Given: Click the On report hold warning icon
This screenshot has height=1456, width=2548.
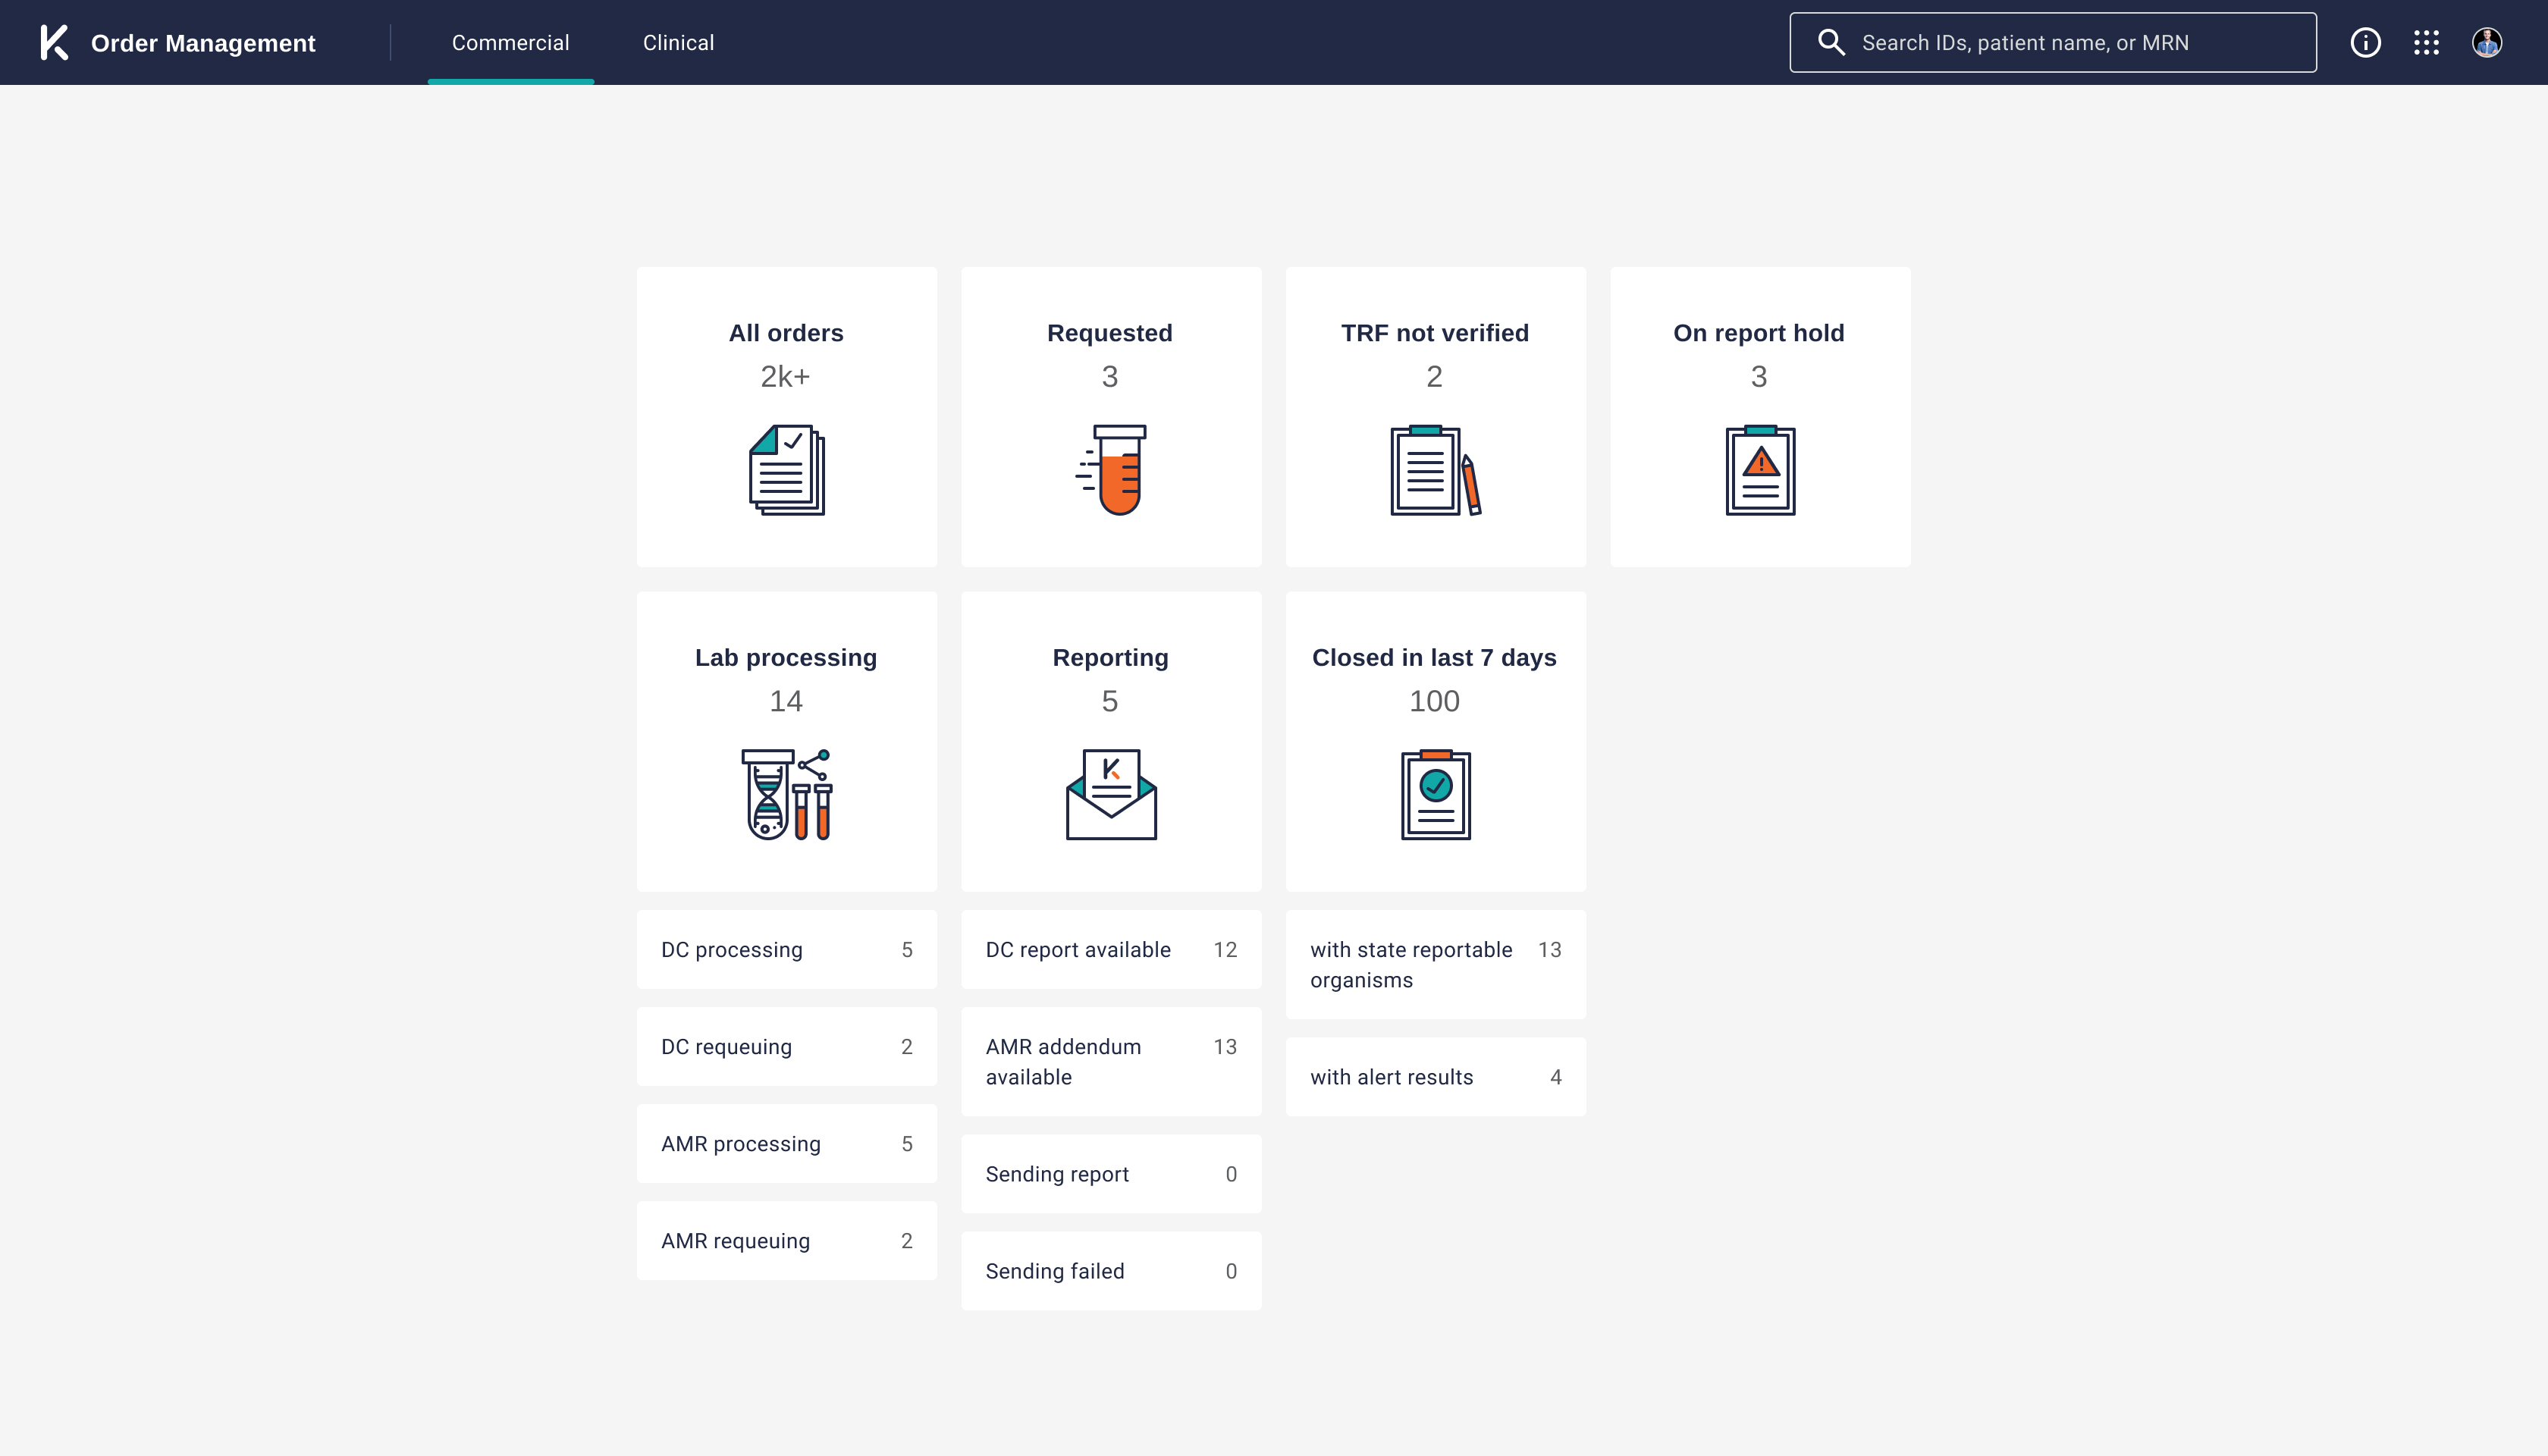Looking at the screenshot, I should tap(1760, 470).
